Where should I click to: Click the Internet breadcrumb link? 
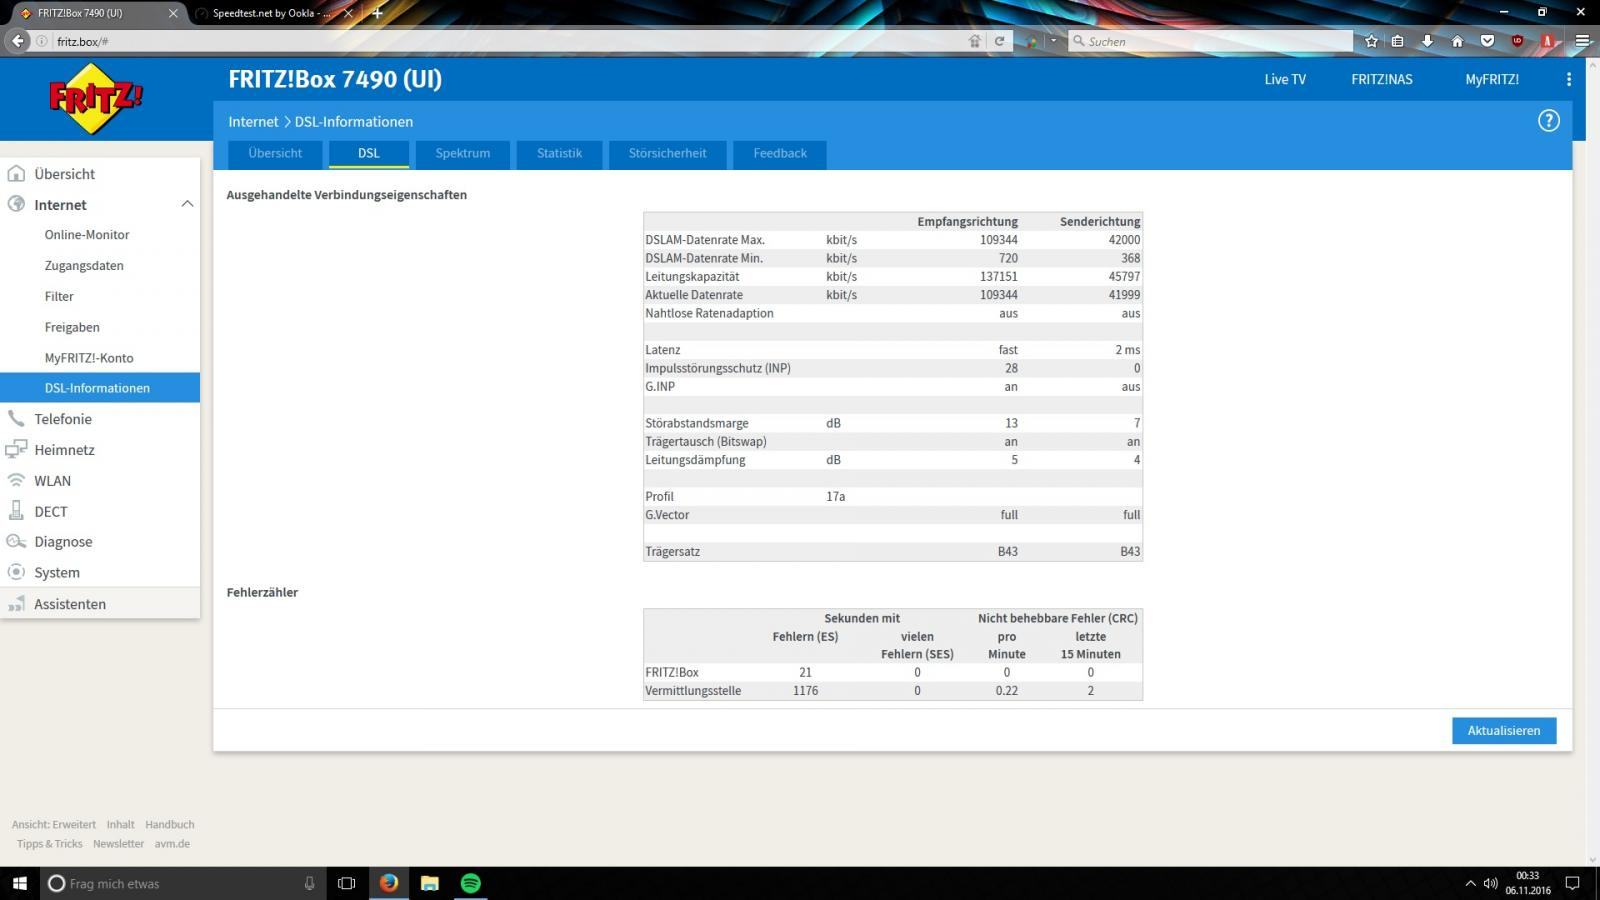[x=253, y=122]
